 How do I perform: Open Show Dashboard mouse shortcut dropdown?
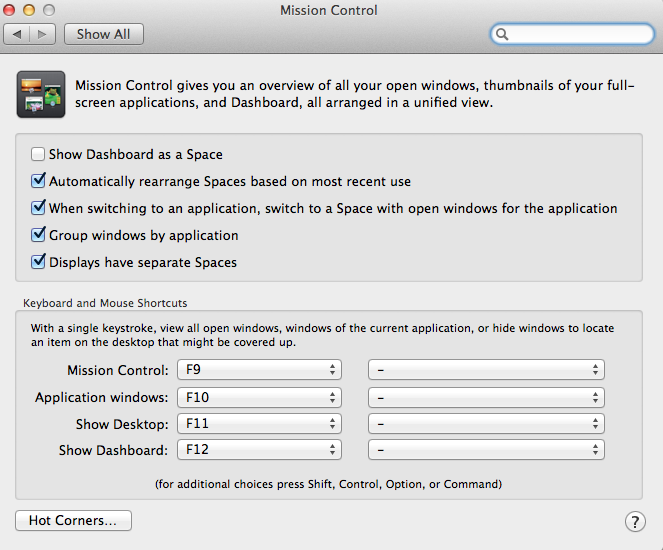[x=486, y=450]
